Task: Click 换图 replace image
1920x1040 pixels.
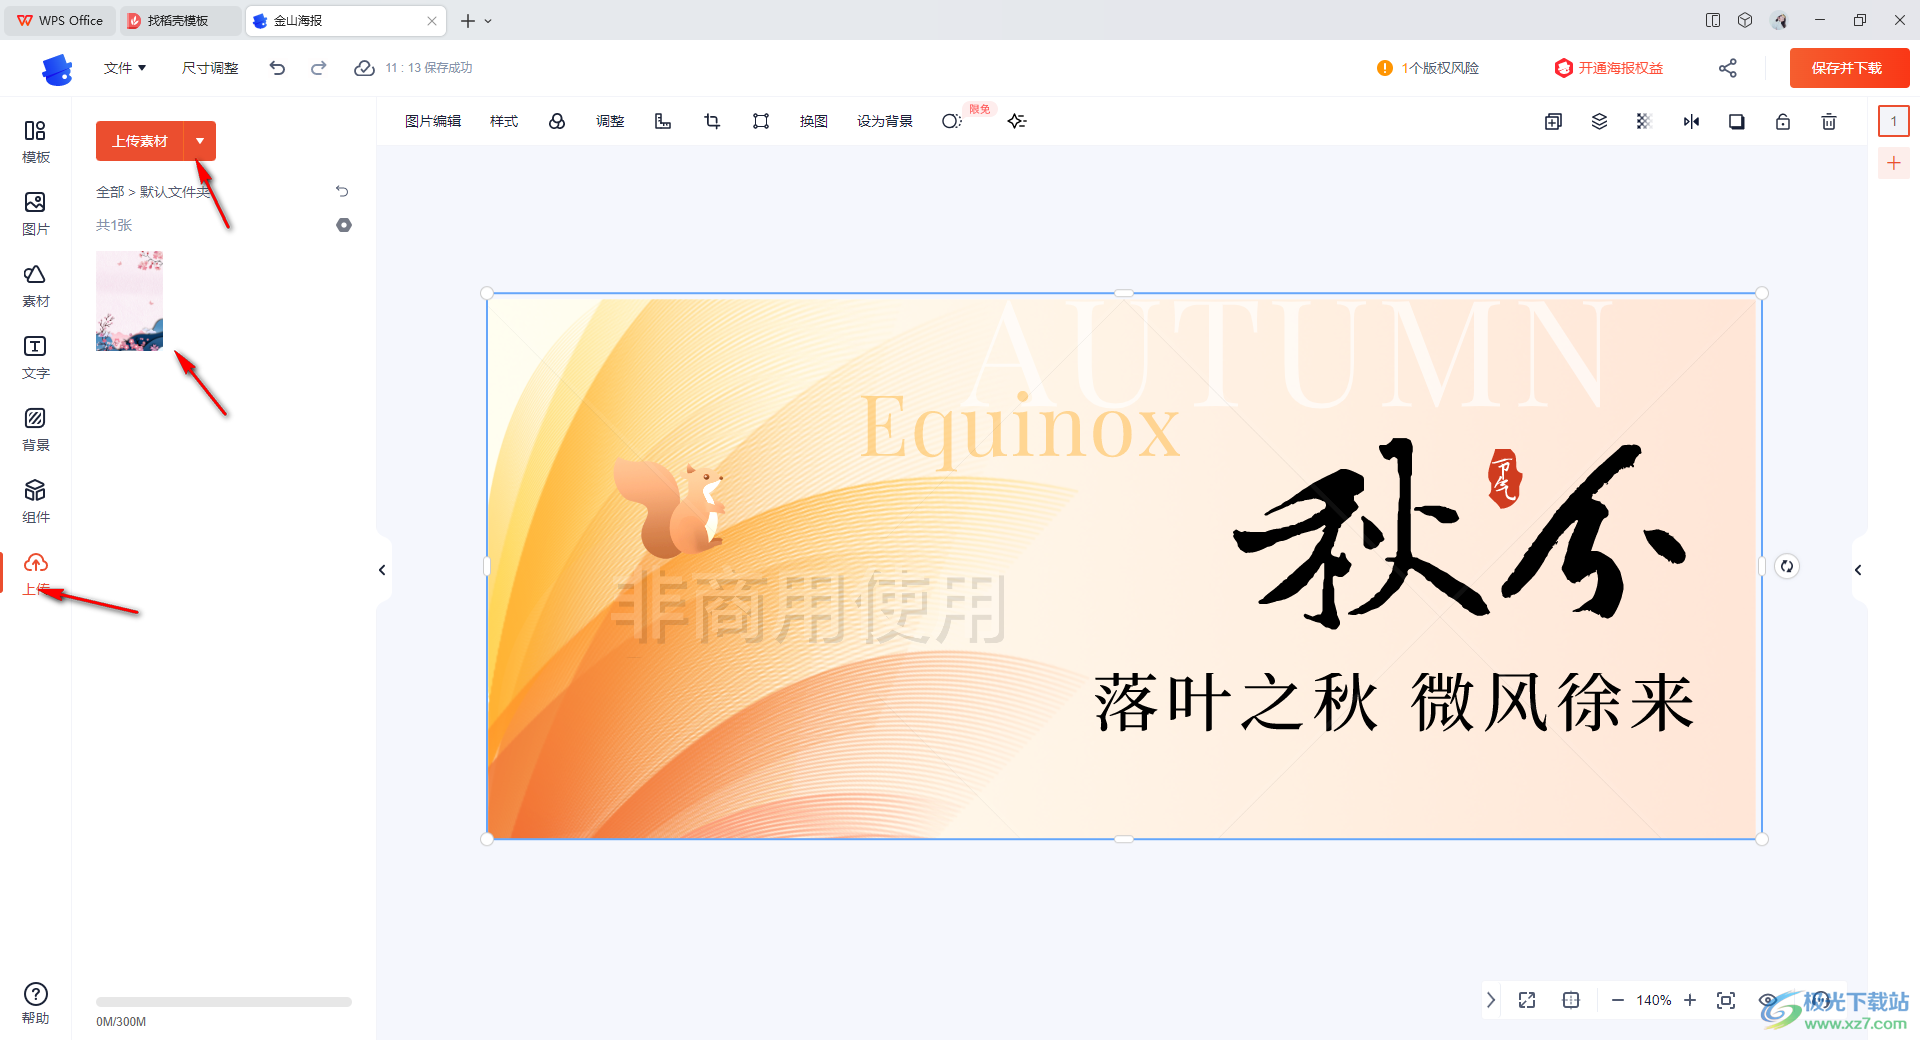Action: (814, 121)
